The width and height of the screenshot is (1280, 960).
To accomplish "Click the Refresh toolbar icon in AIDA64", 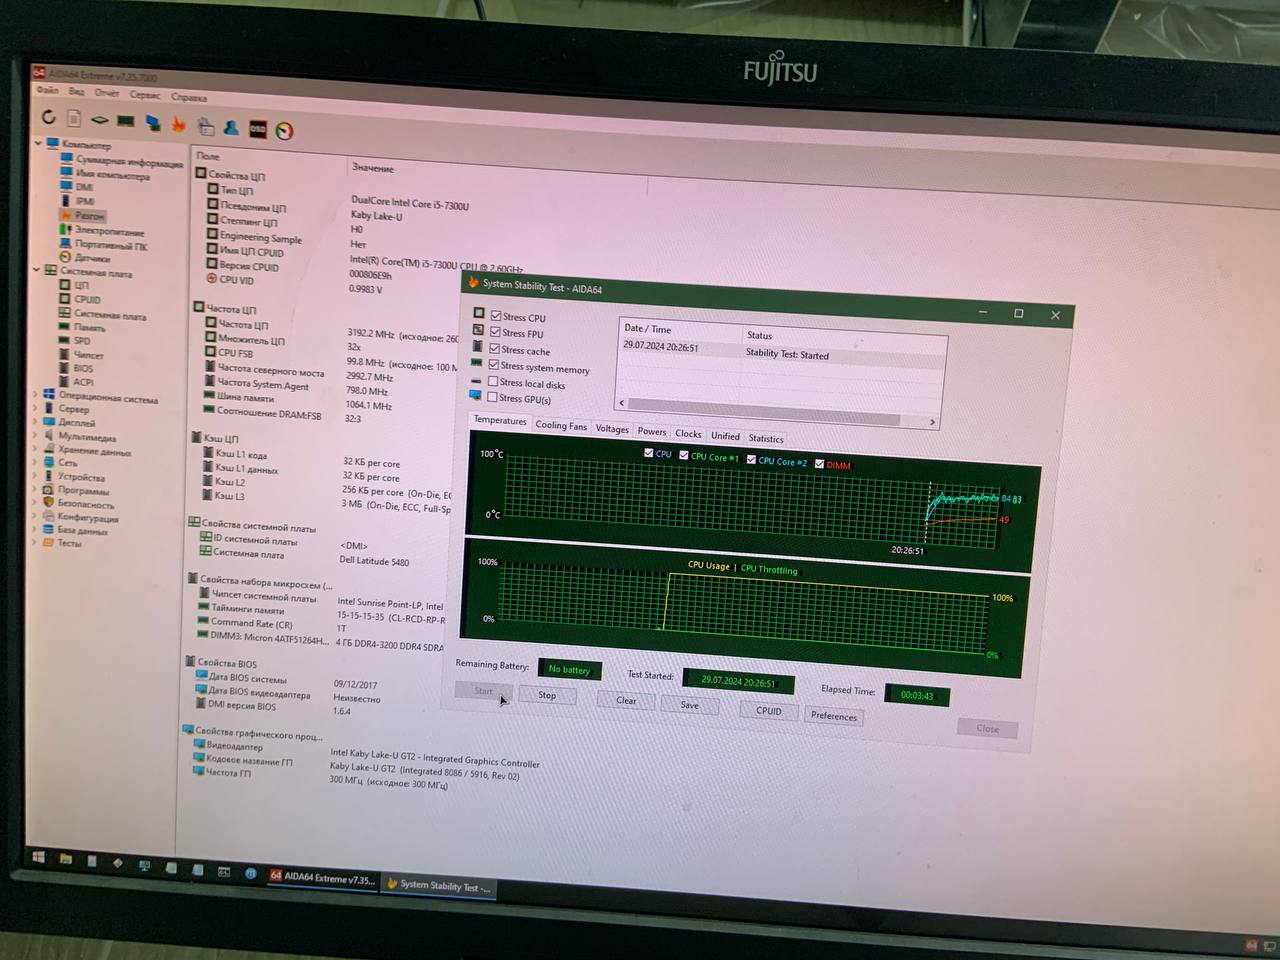I will (x=48, y=117).
